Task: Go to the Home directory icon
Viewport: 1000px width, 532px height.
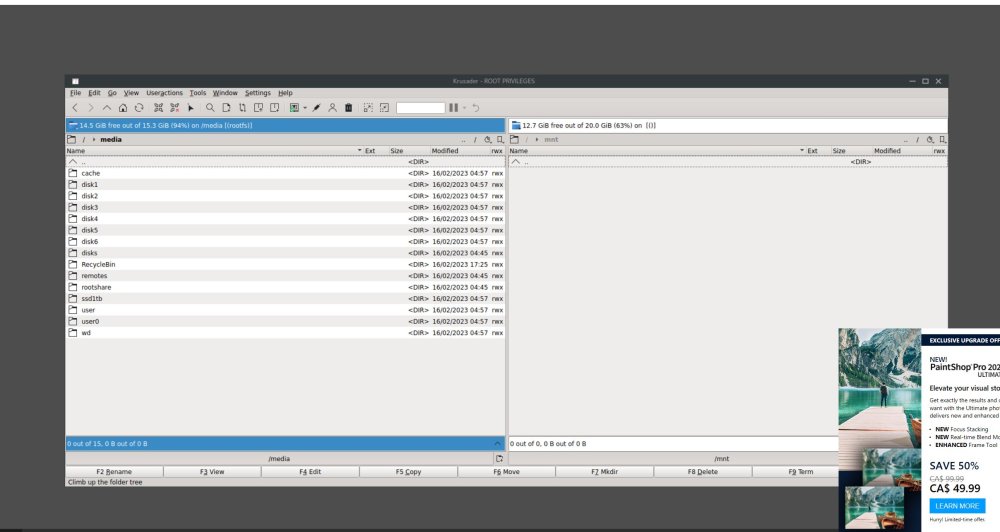Action: (x=123, y=108)
